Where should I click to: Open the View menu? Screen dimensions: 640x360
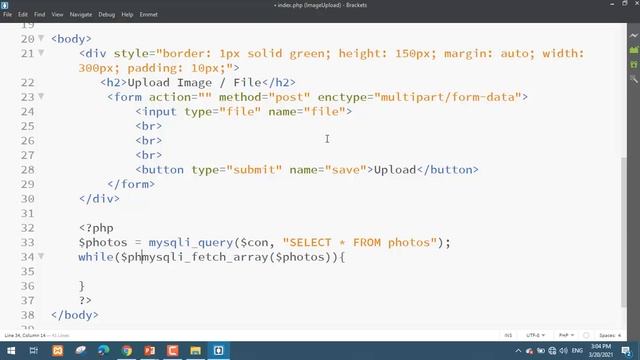[57, 14]
